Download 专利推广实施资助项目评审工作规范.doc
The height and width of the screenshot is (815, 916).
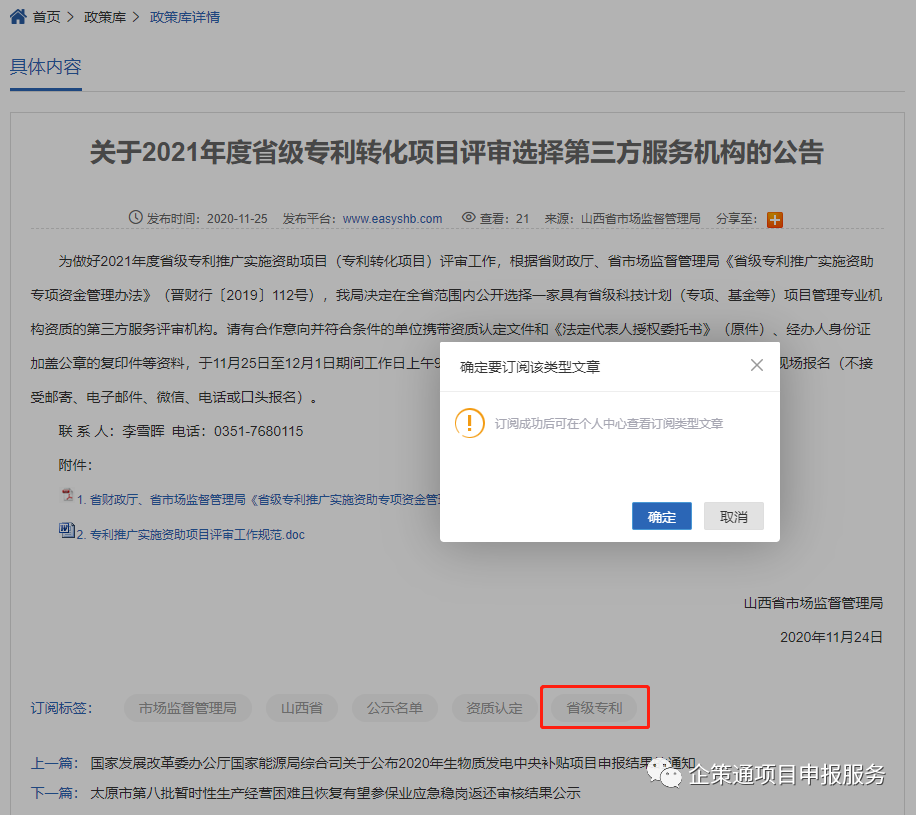pyautogui.click(x=191, y=535)
